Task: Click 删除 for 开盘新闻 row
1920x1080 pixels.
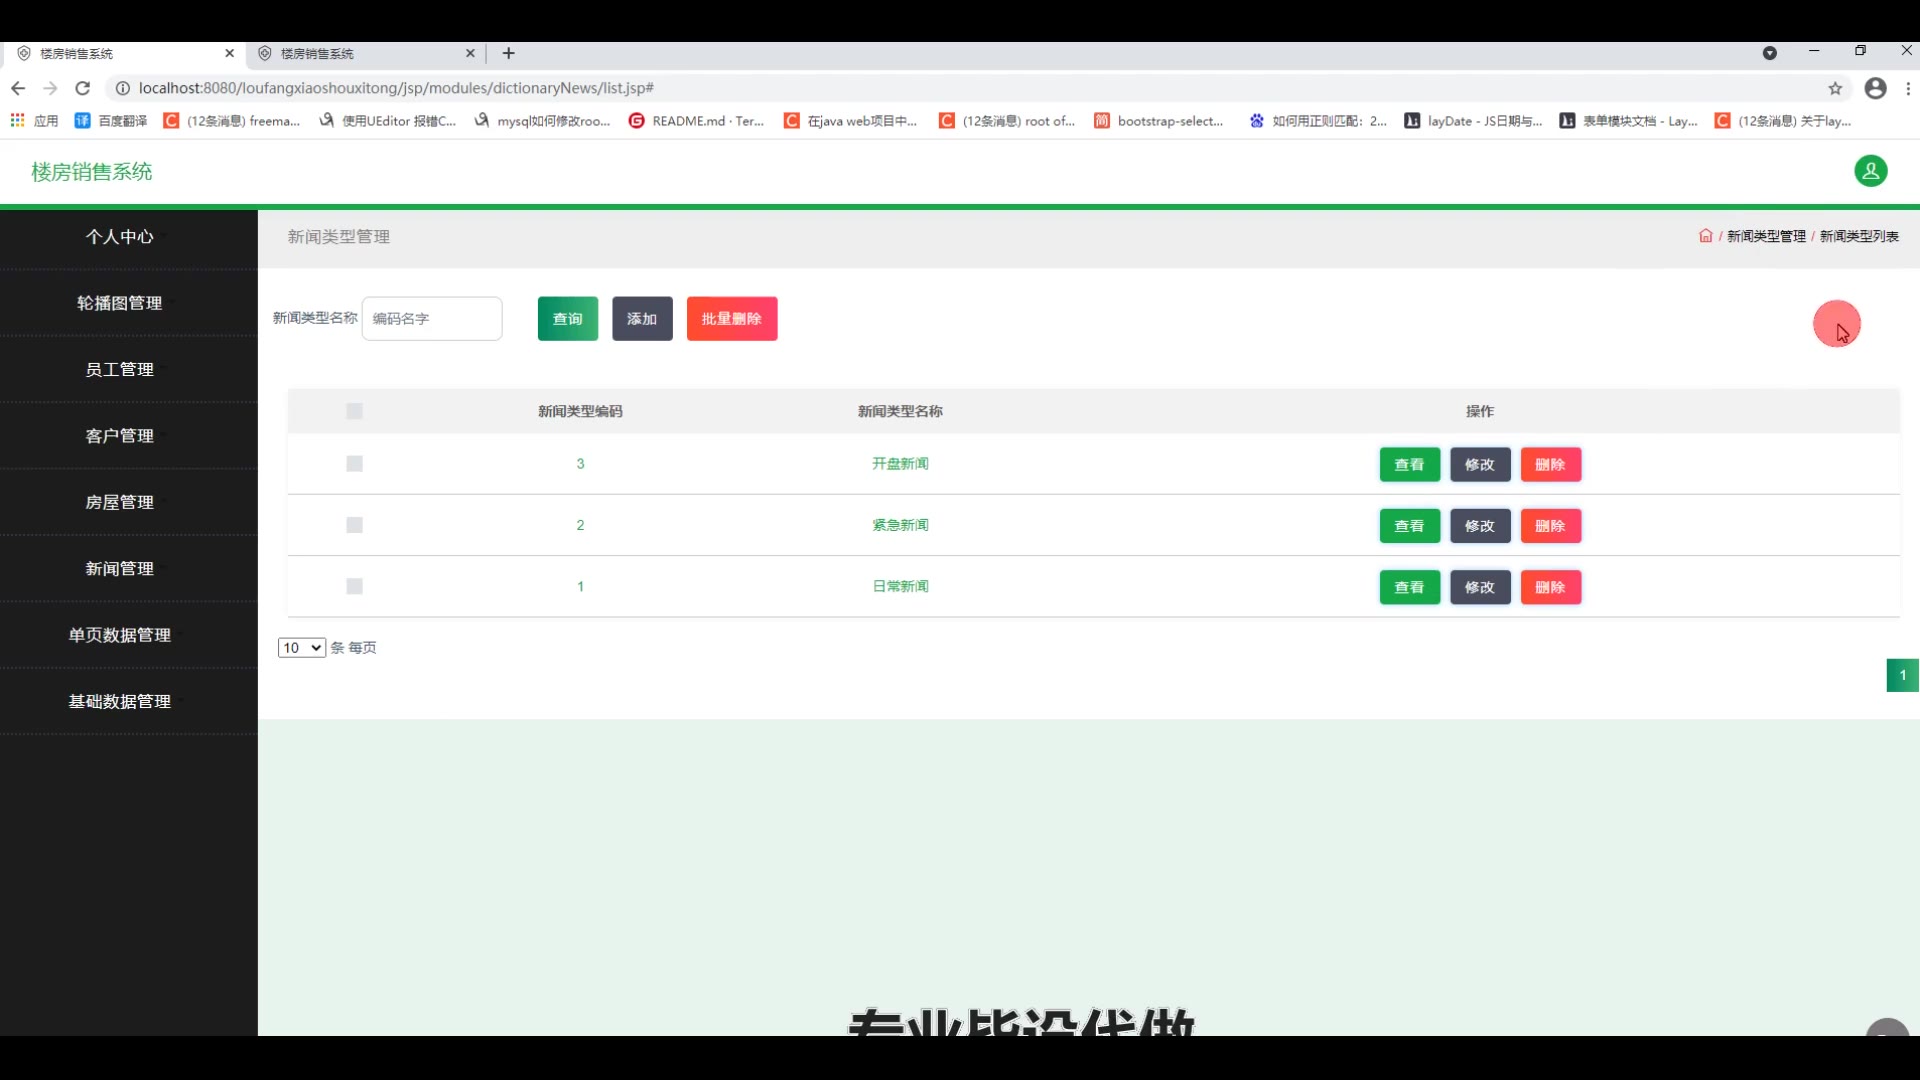Action: coord(1550,464)
